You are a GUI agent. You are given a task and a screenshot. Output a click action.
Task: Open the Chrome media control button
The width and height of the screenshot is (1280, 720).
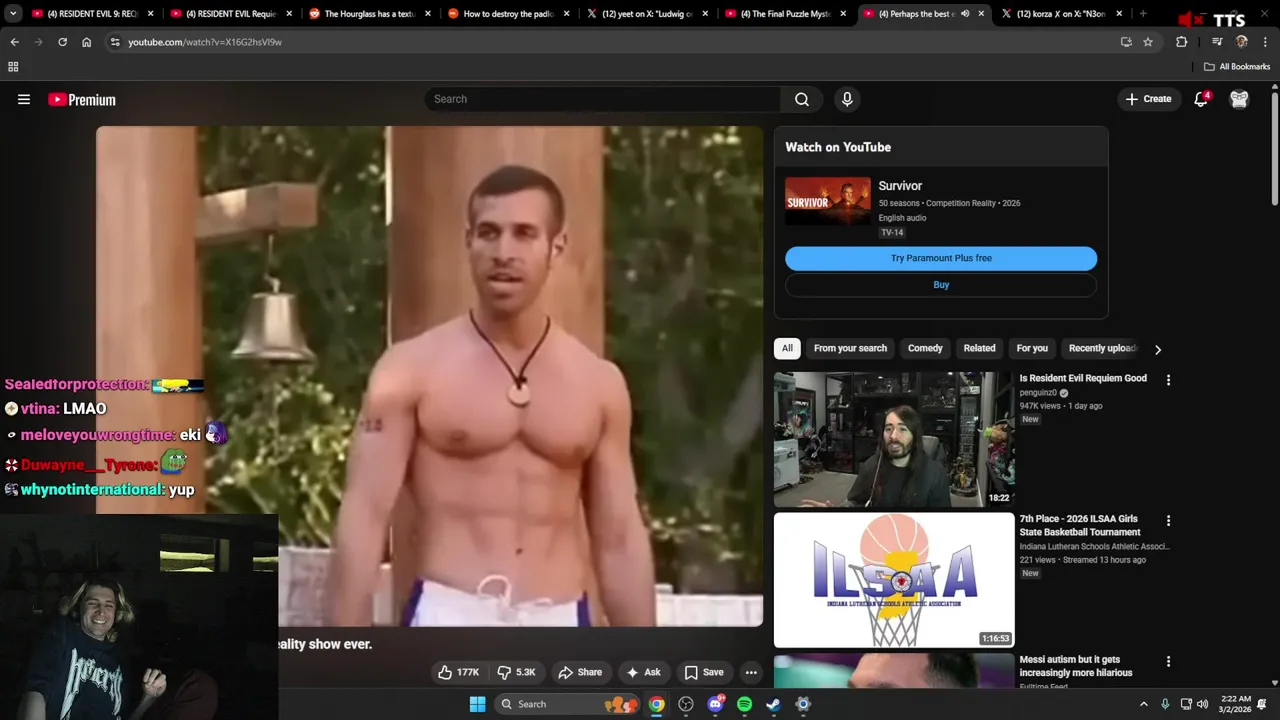click(1217, 42)
